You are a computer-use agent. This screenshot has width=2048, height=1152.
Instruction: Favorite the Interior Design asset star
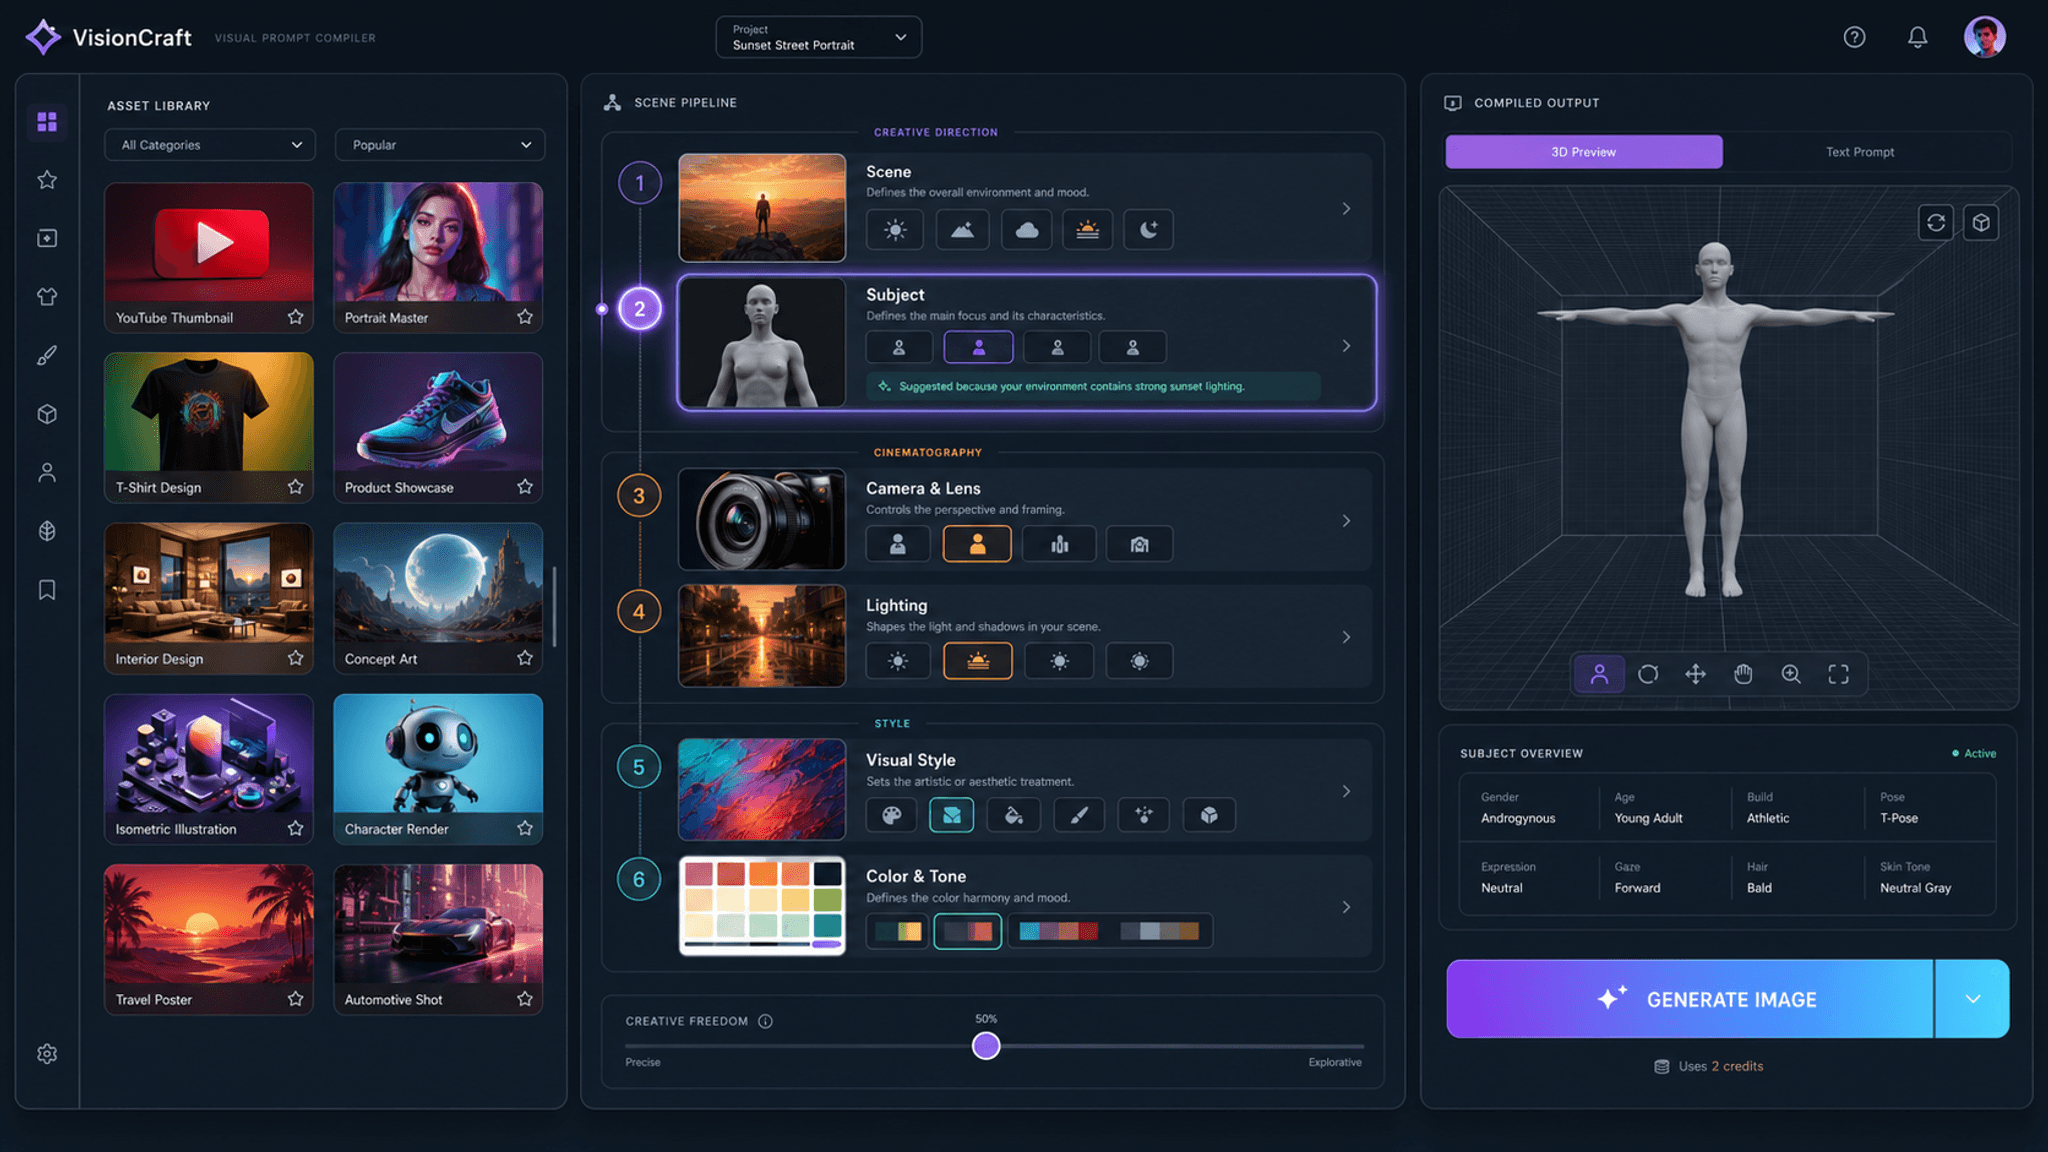point(295,658)
